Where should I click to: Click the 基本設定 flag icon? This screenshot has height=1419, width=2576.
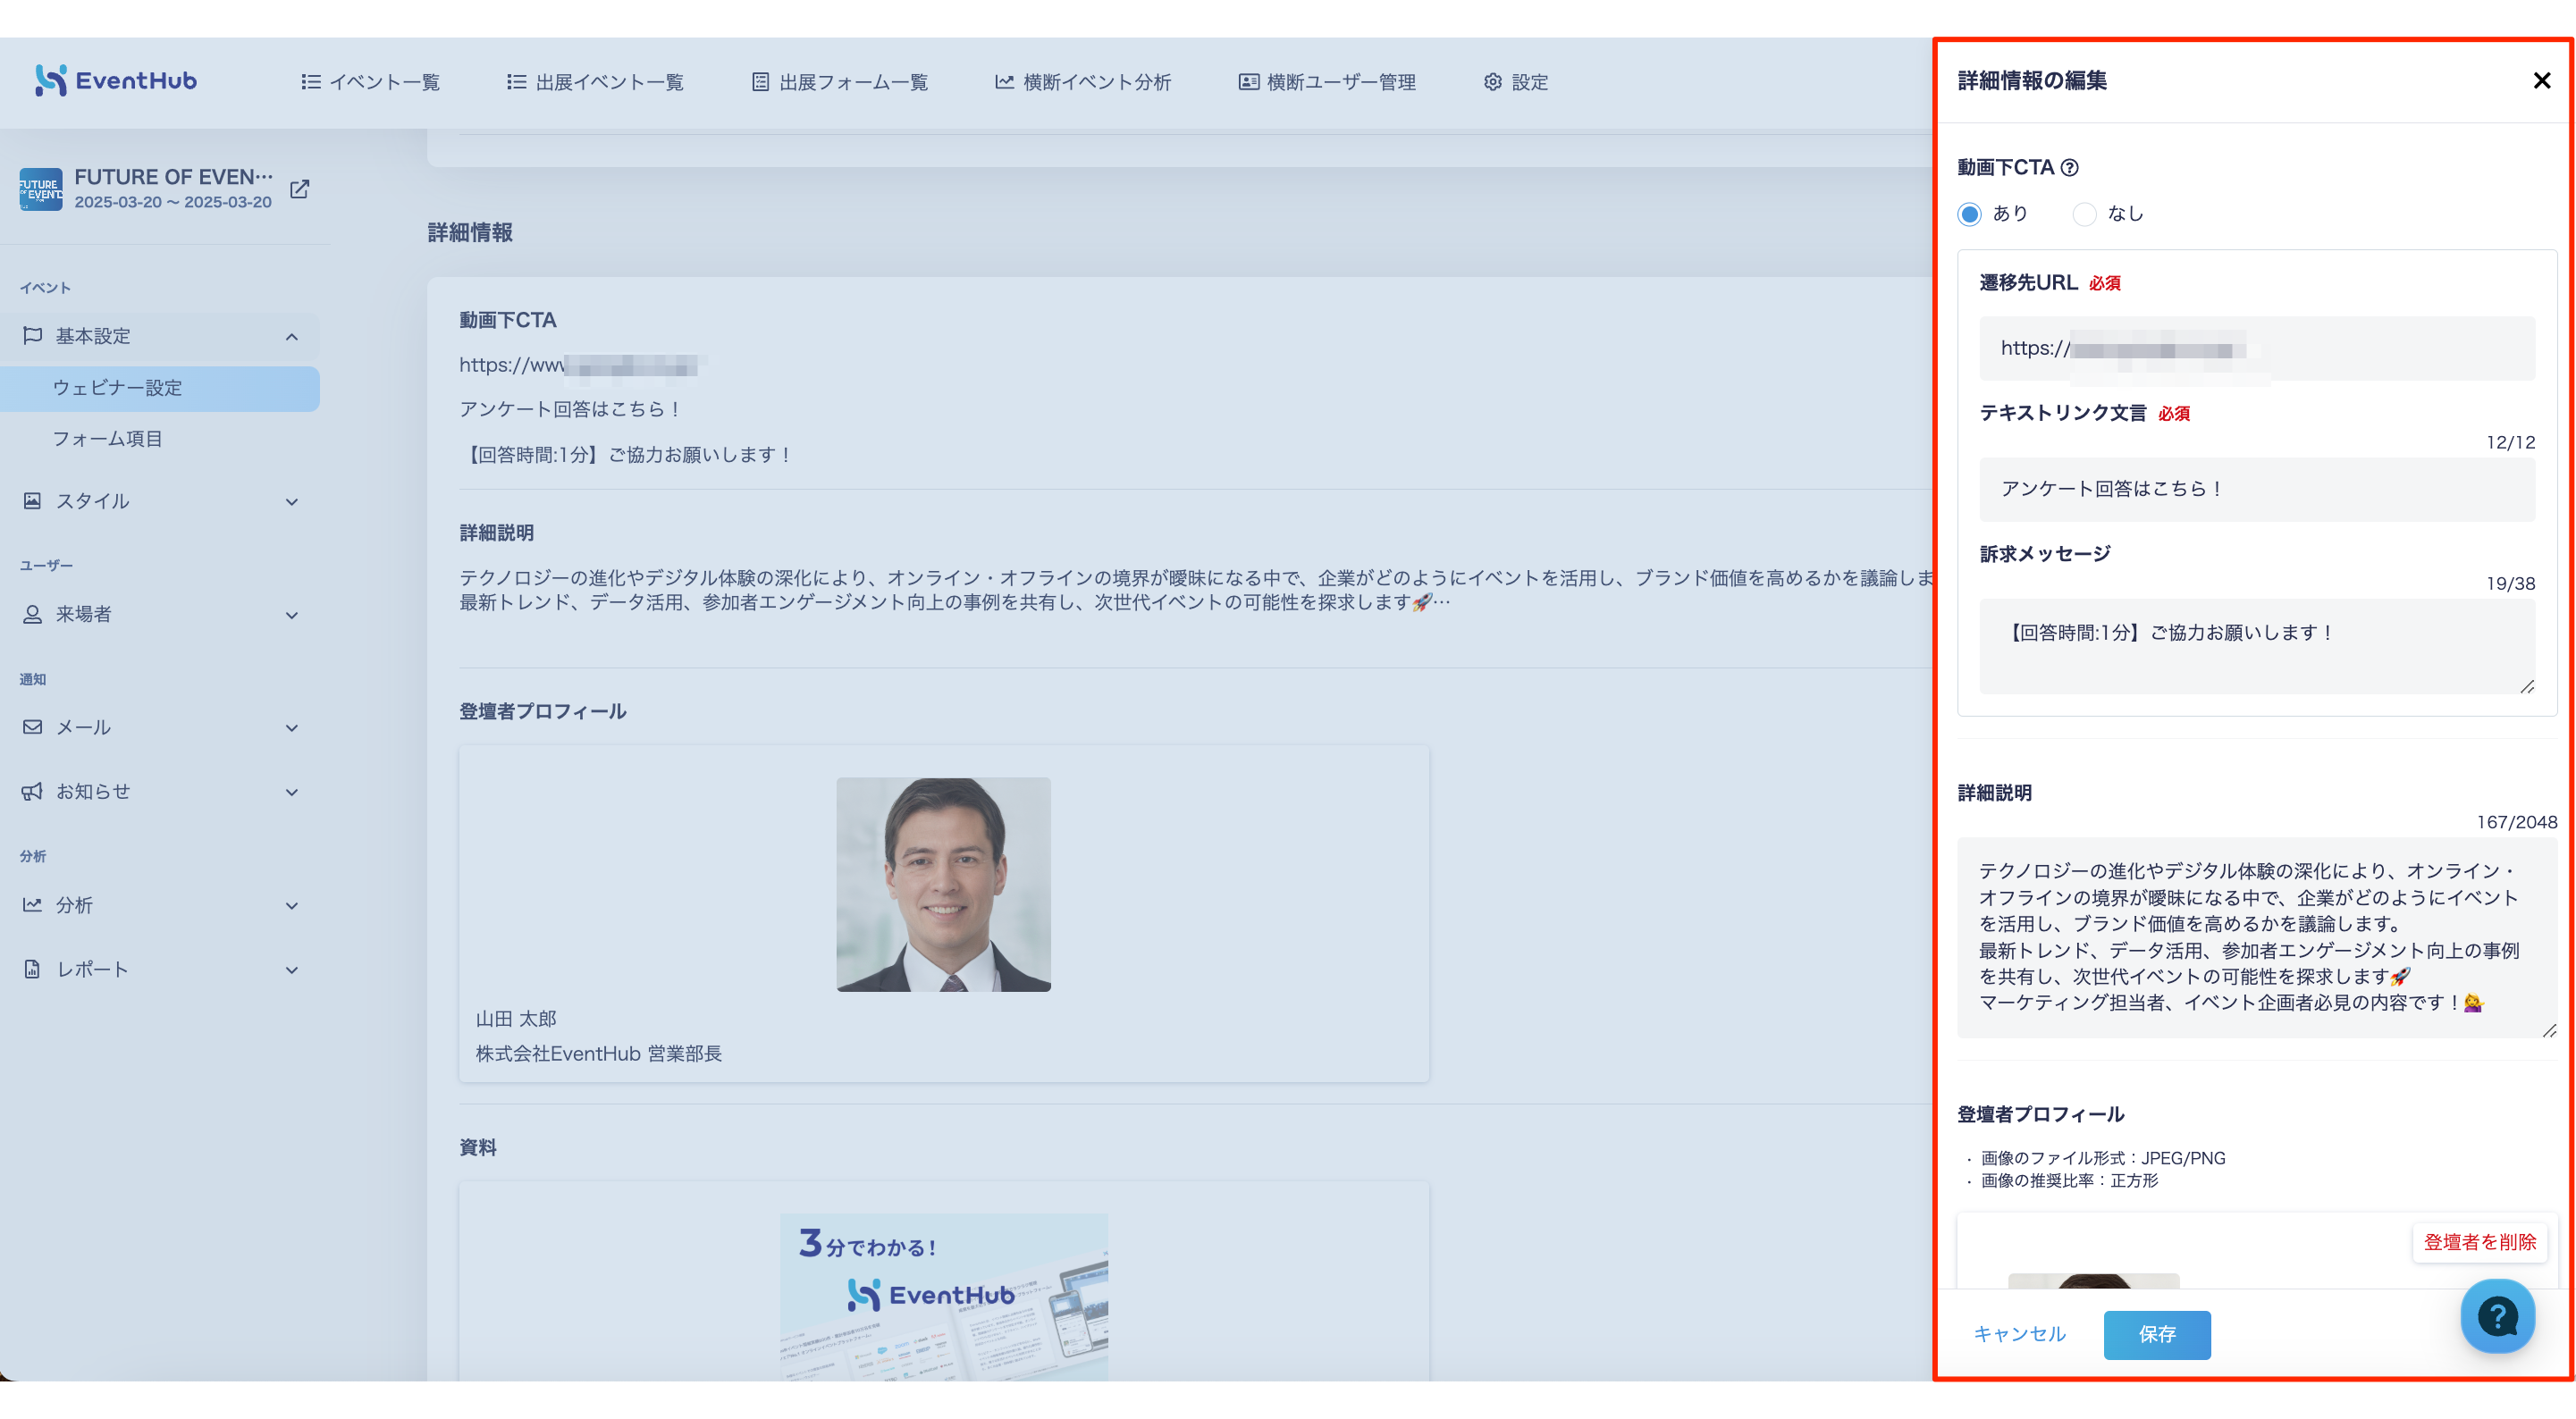coord(32,336)
